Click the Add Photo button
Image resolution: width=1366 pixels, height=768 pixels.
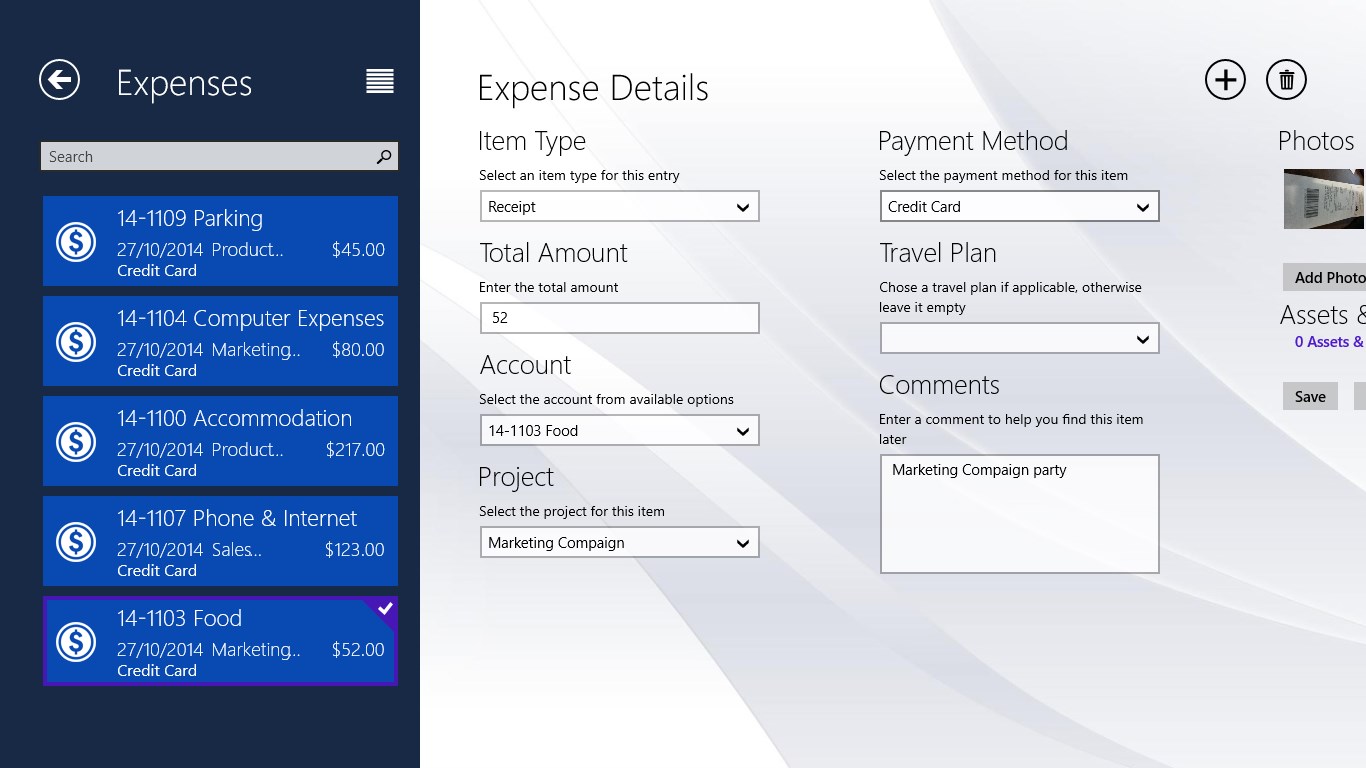click(1324, 277)
